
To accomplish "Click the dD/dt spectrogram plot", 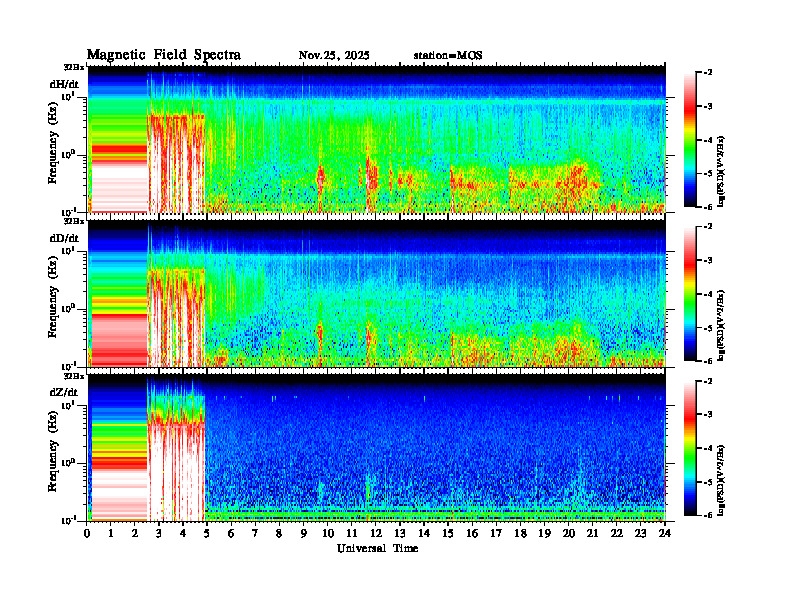I will [x=377, y=293].
